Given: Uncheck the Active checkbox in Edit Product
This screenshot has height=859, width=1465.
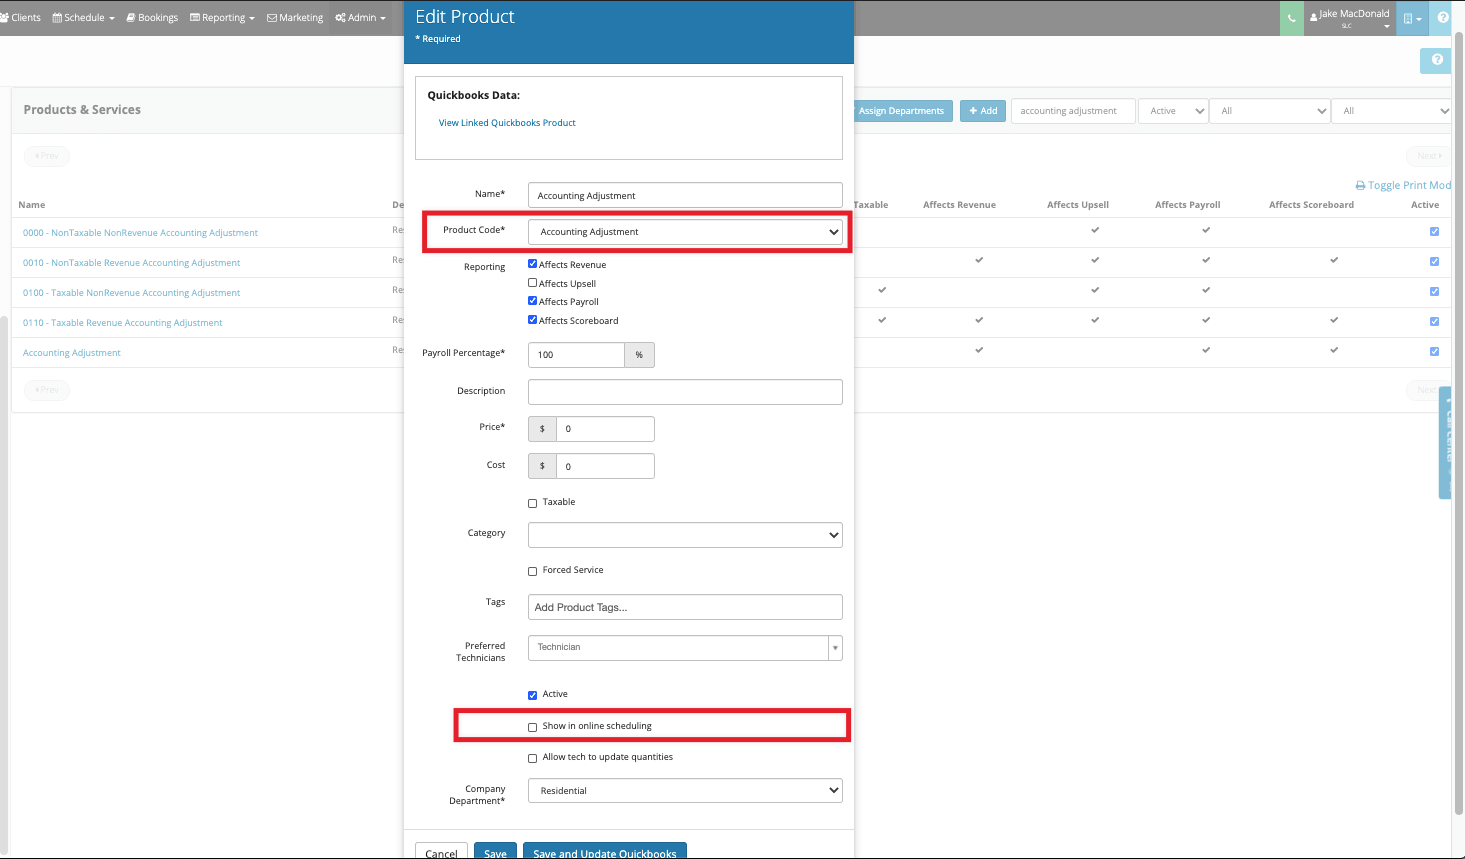Looking at the screenshot, I should [532, 695].
